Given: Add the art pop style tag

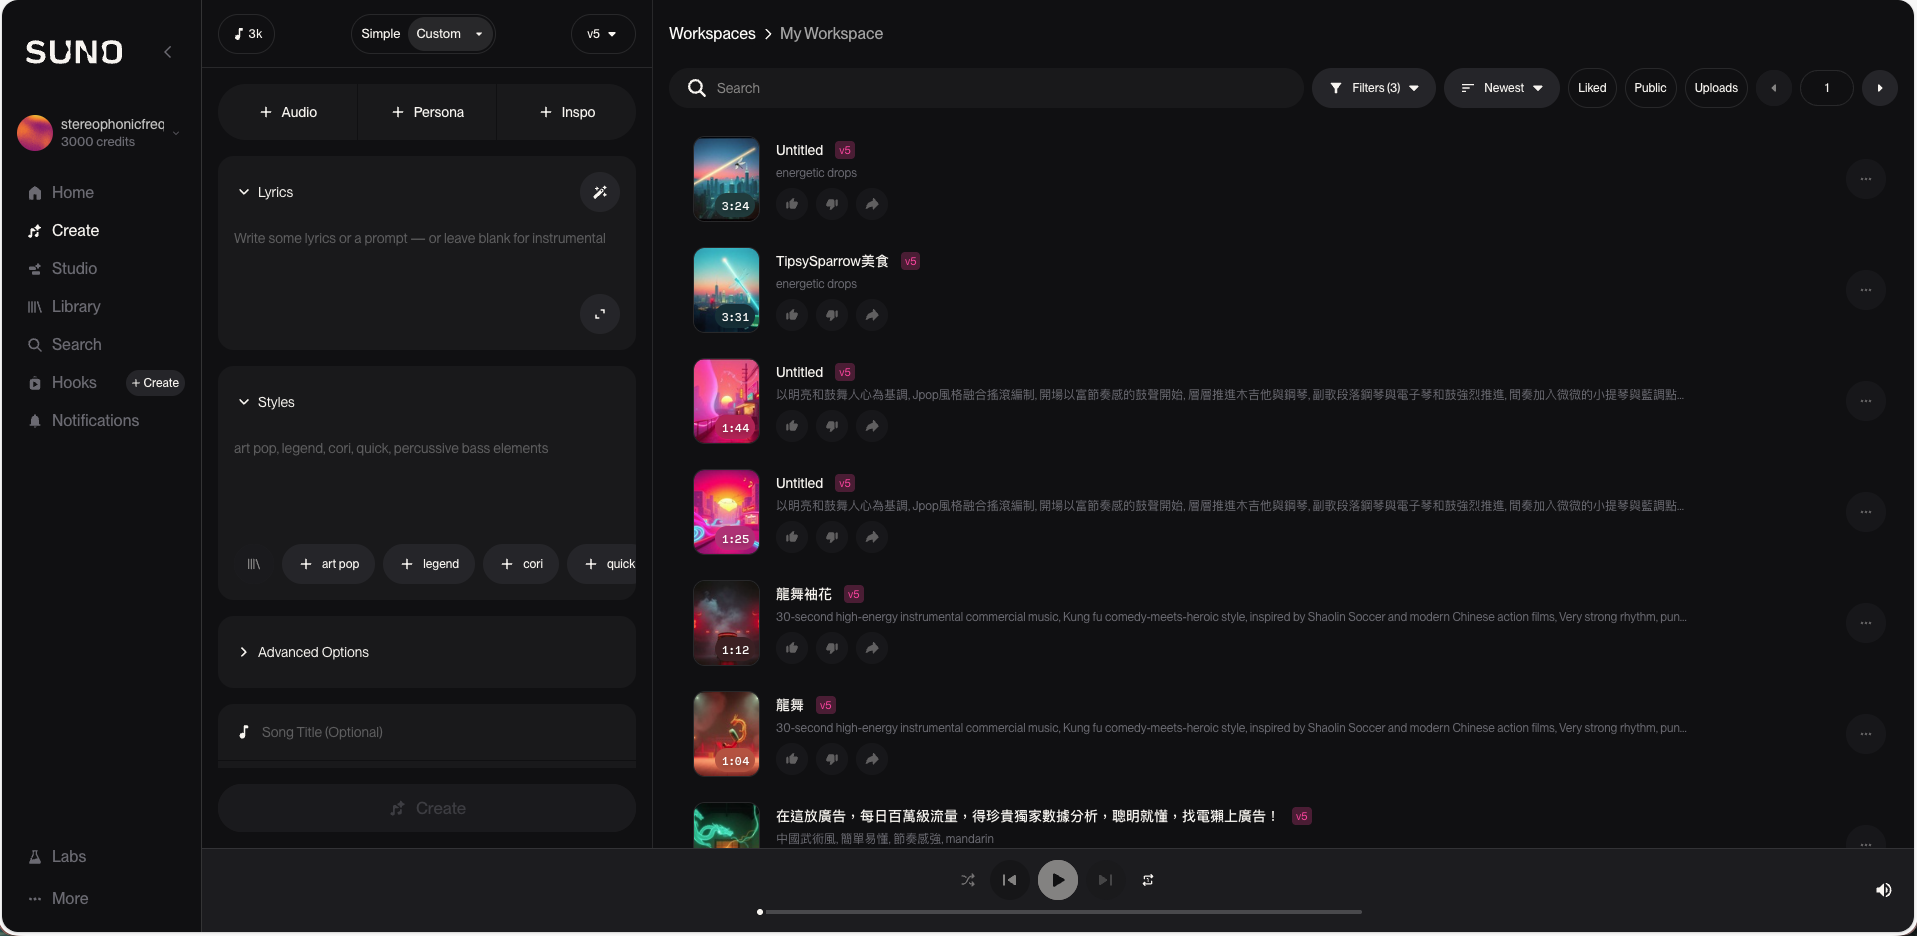Looking at the screenshot, I should tap(328, 563).
